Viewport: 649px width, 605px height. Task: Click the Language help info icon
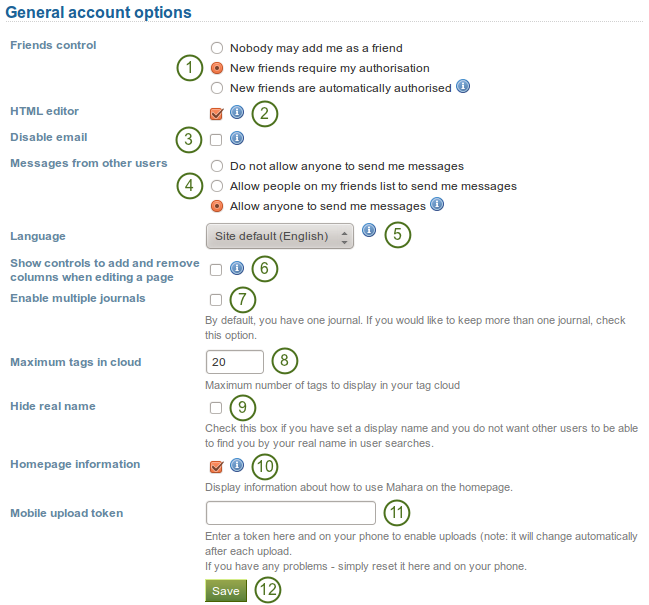[x=369, y=231]
